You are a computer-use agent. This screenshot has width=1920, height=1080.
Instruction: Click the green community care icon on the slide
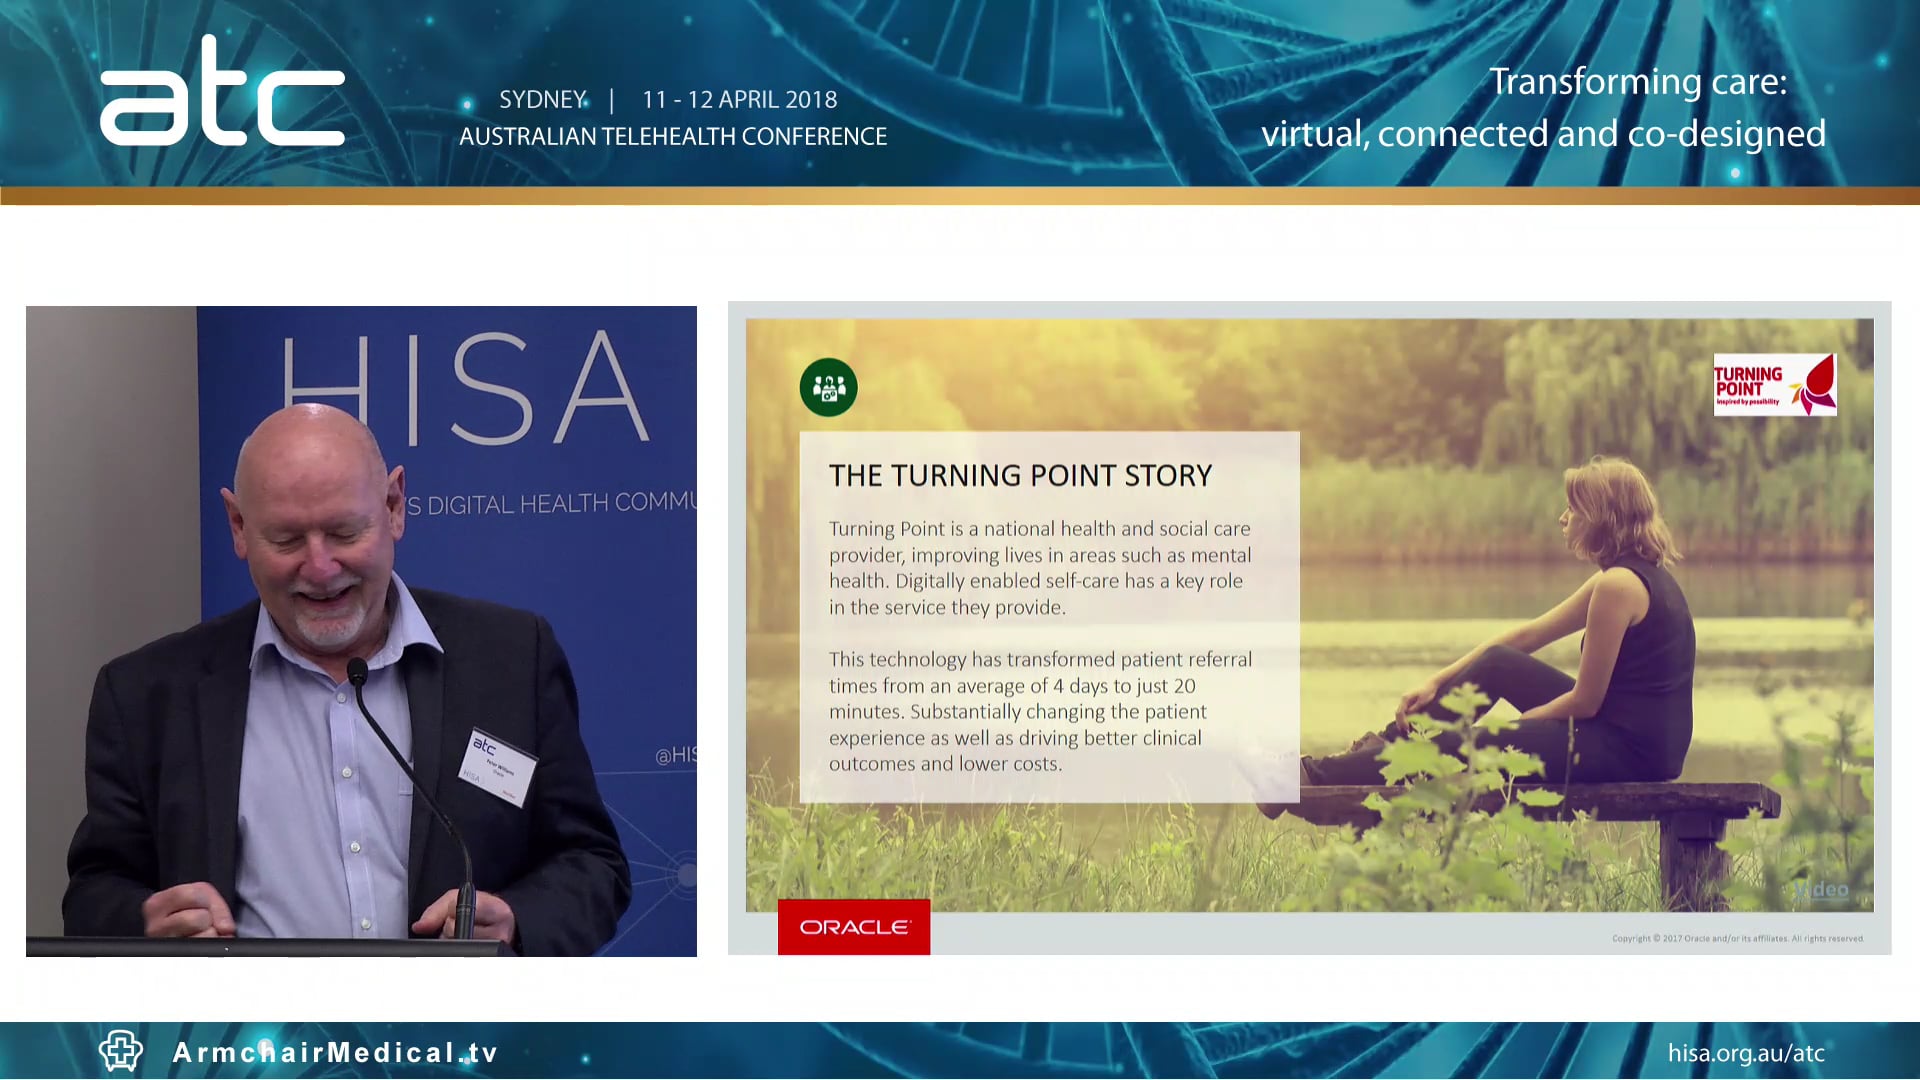pos(827,388)
